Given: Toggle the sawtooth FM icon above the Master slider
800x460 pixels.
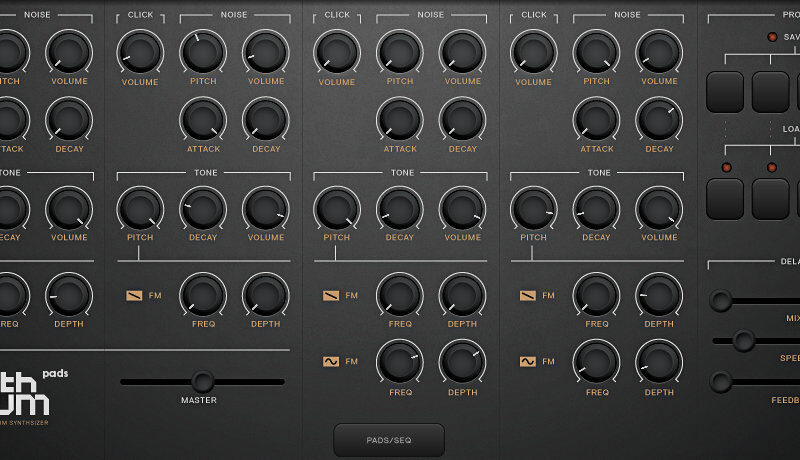Looking at the screenshot, I should click(x=135, y=295).
